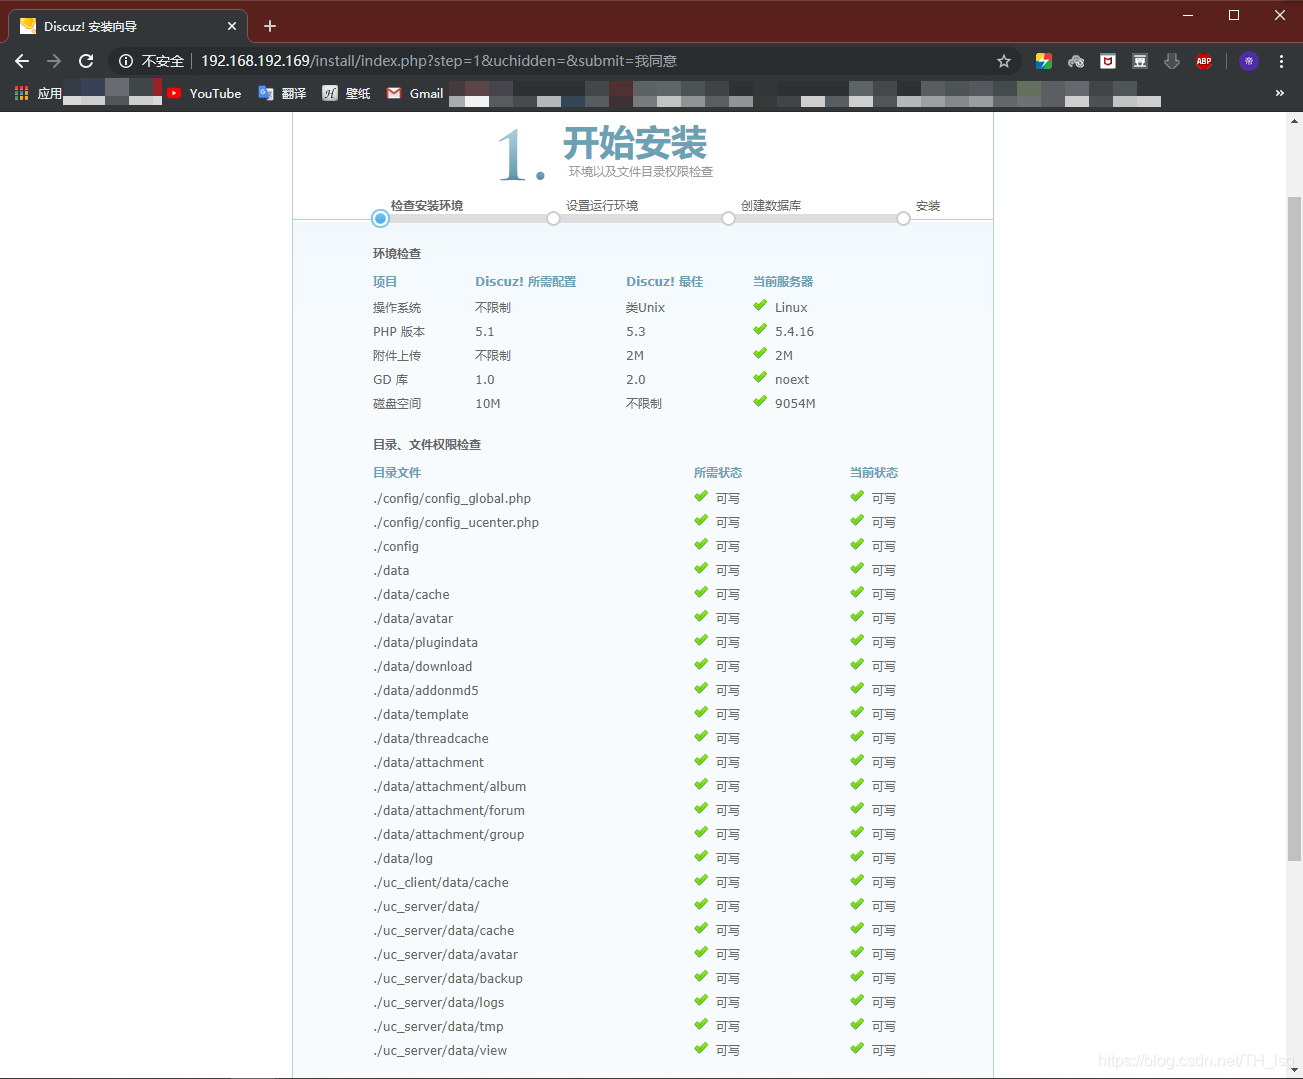Click the green check next to Linux
The height and width of the screenshot is (1079, 1303).
point(760,306)
